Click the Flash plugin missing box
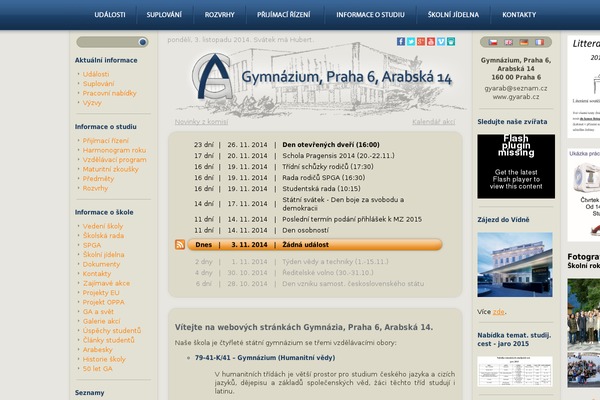The width and height of the screenshot is (600, 400). coord(516,167)
